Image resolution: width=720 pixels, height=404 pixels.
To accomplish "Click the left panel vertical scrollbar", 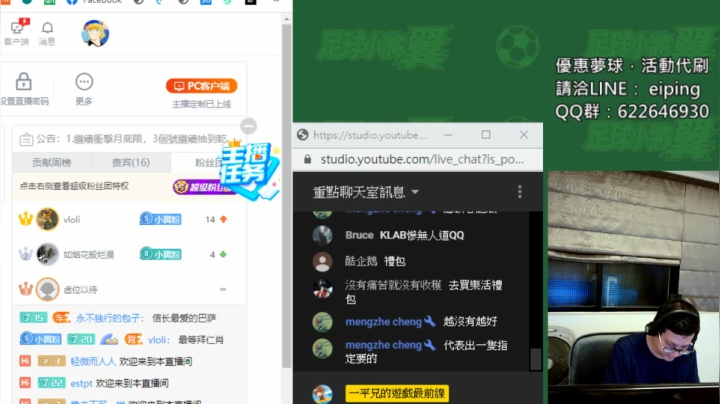I will [287, 195].
